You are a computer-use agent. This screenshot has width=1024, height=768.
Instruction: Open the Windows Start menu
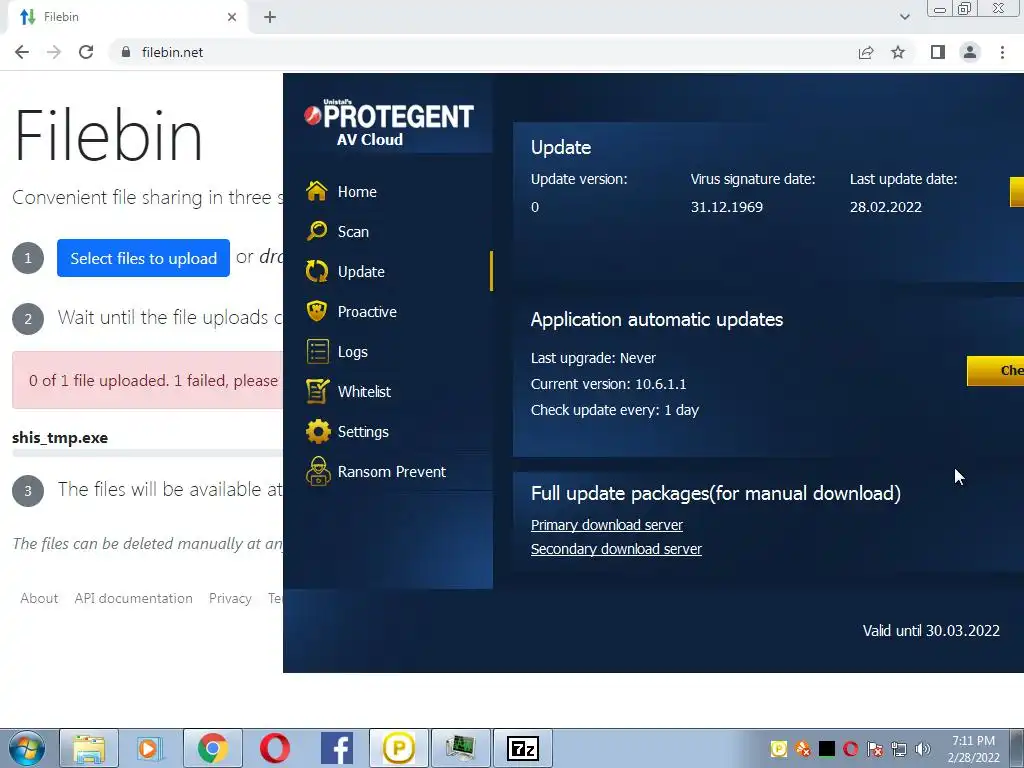[27, 748]
